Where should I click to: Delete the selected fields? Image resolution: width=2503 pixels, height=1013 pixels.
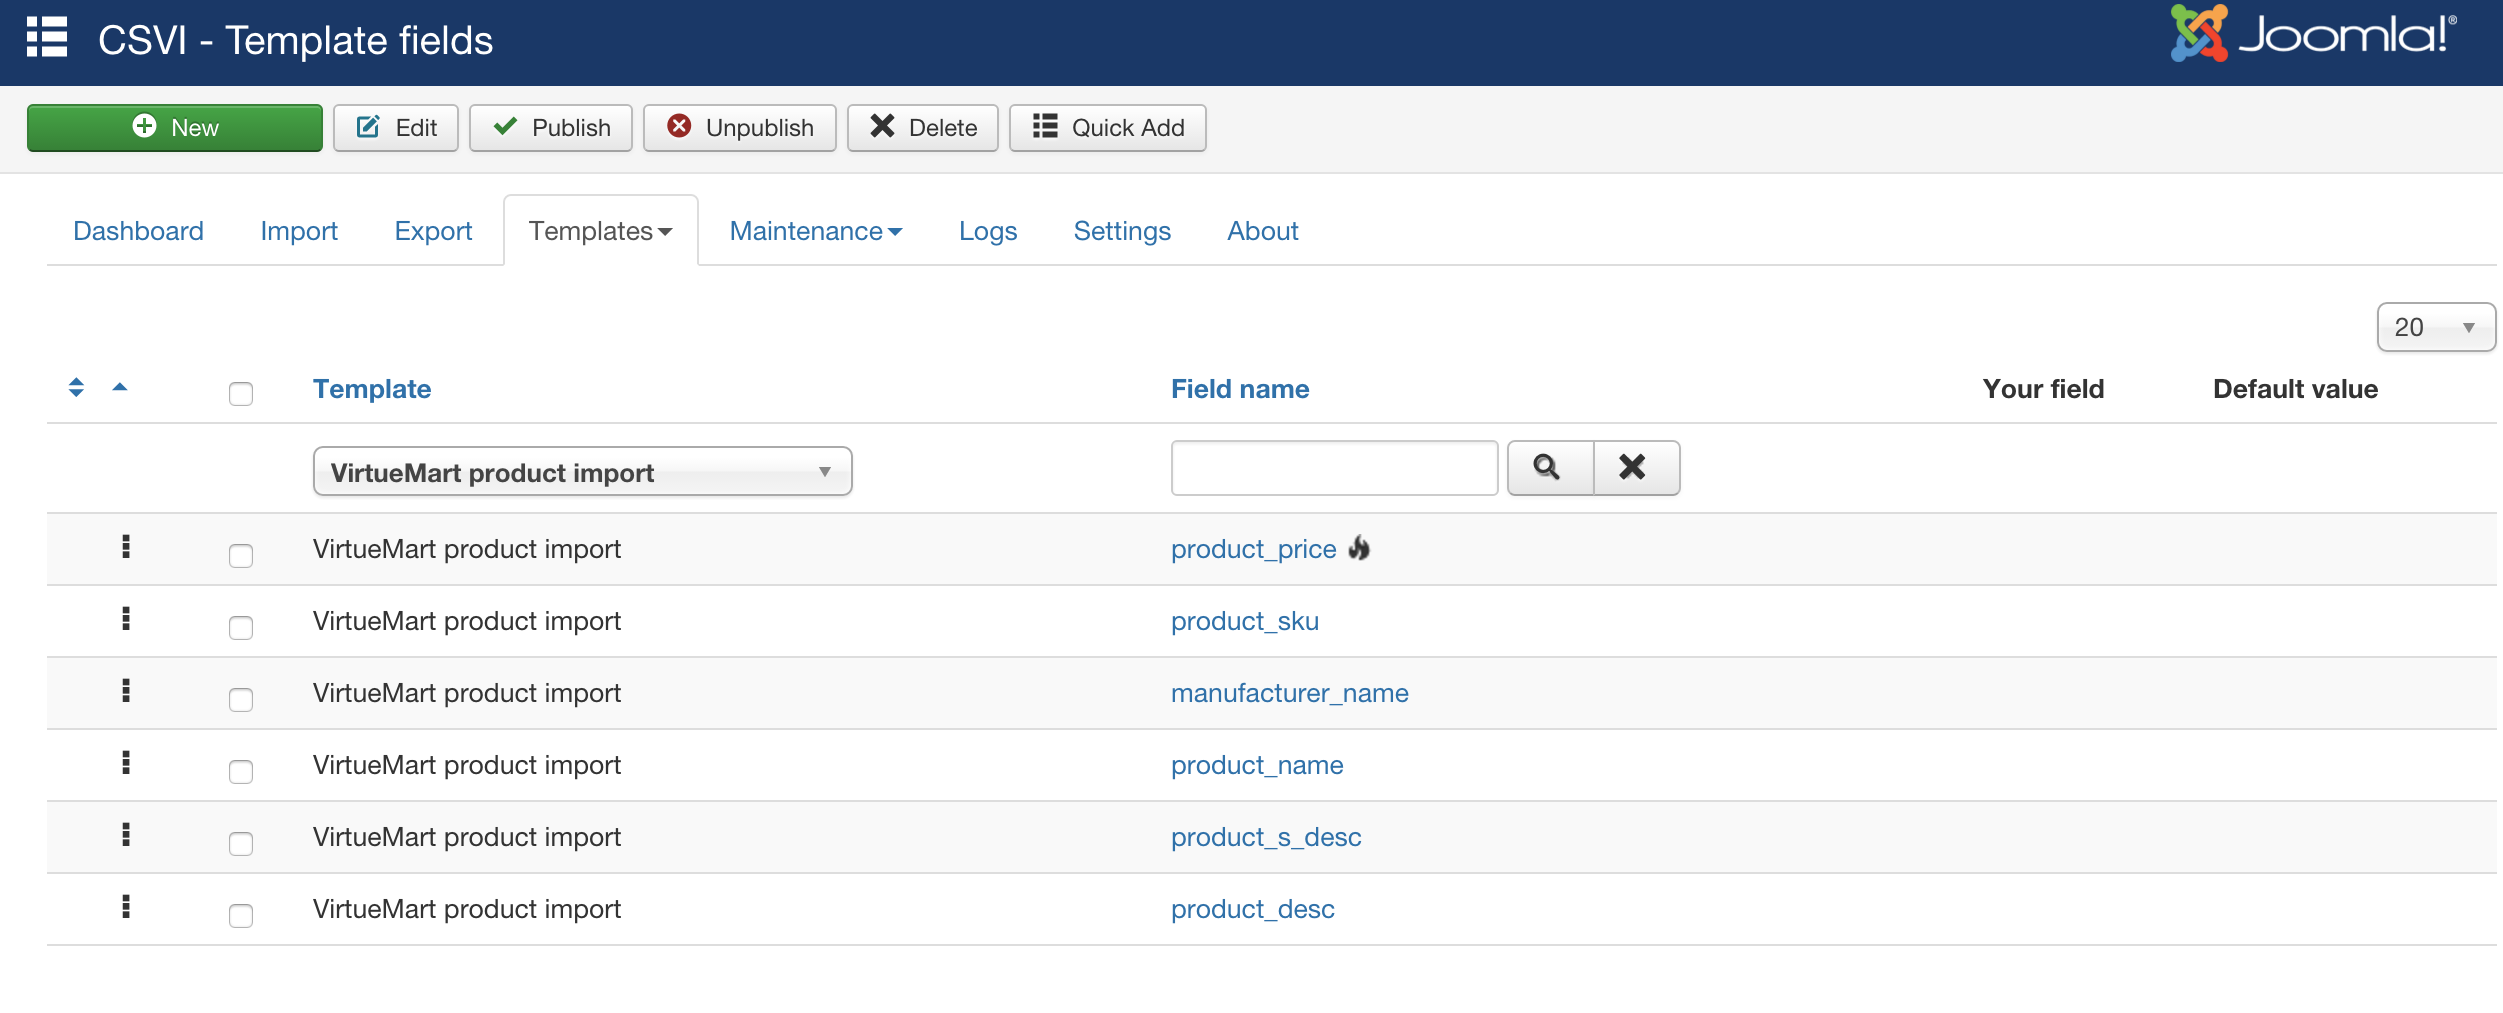[923, 128]
